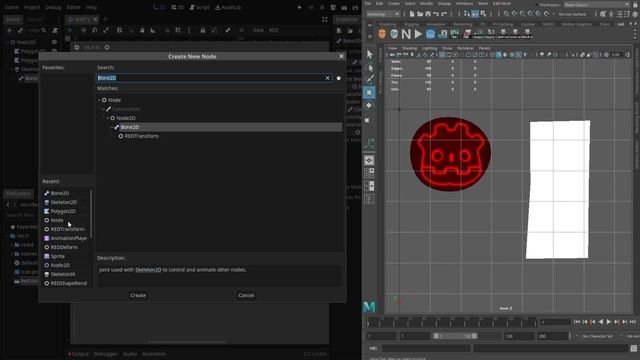
Task: Click the Maya logo icon at lower left
Action: 369,307
